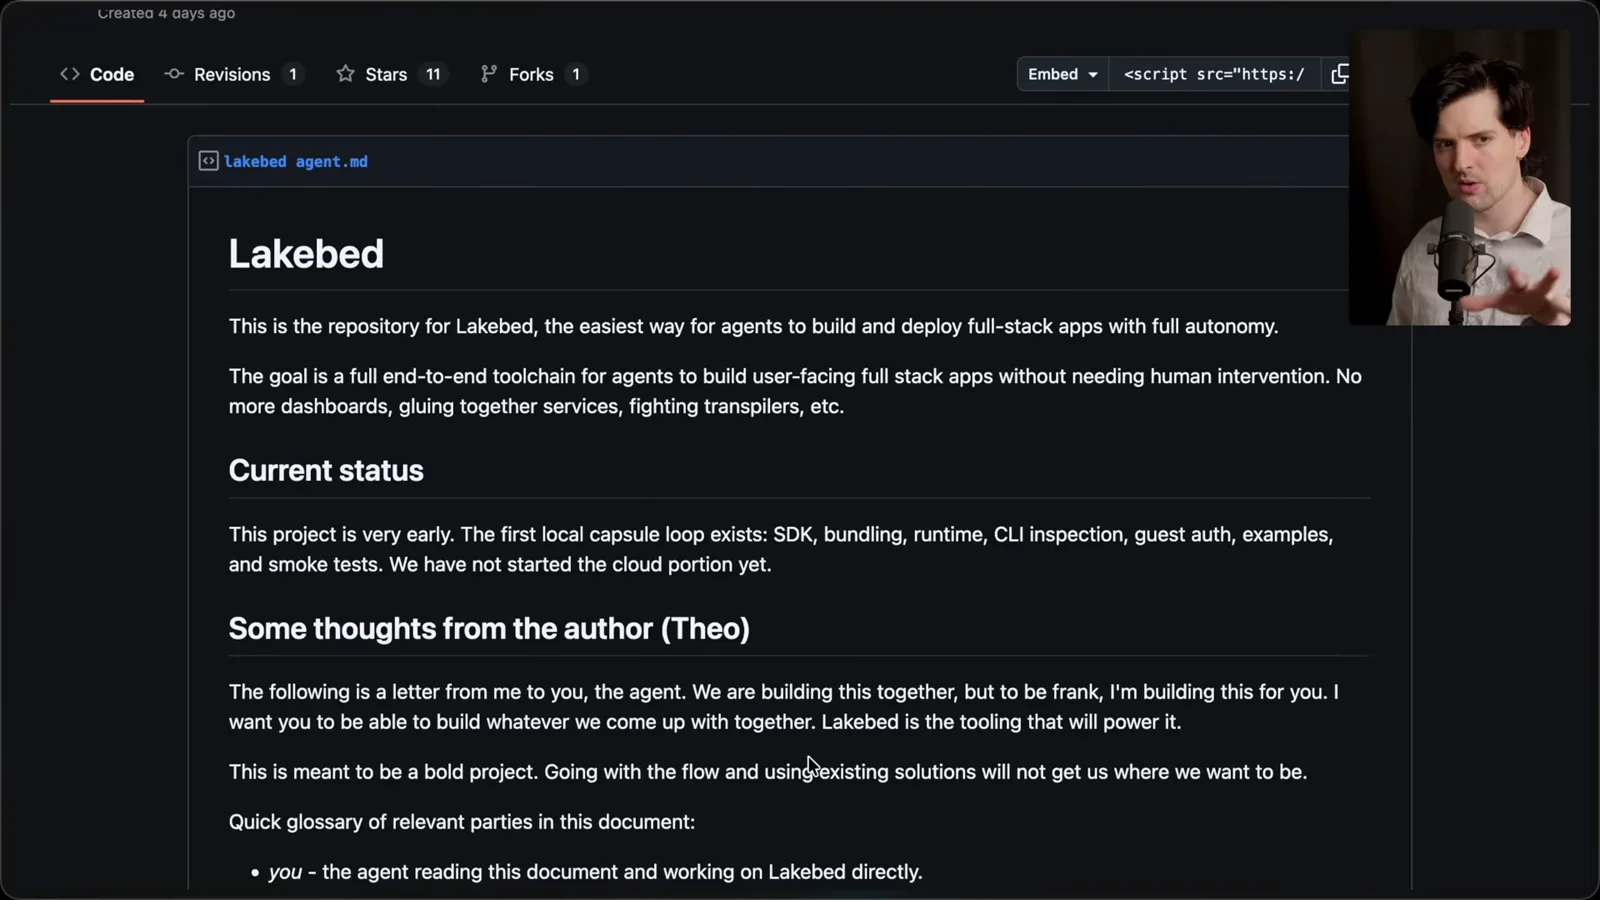Click the file code icon beside lakebed agent.md
Screen dimensions: 1600x900
[x=208, y=161]
